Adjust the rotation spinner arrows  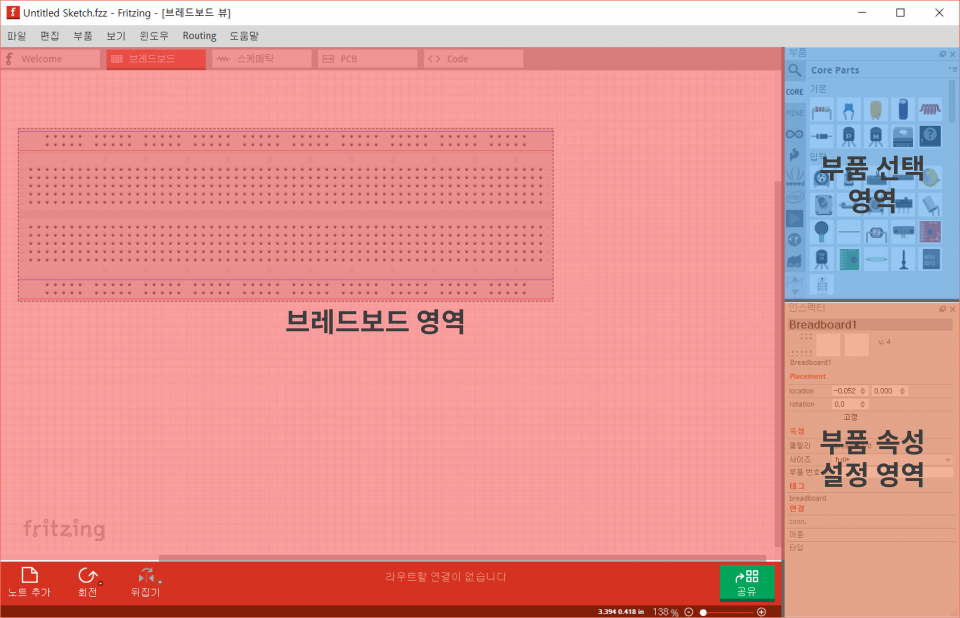pyautogui.click(x=863, y=404)
